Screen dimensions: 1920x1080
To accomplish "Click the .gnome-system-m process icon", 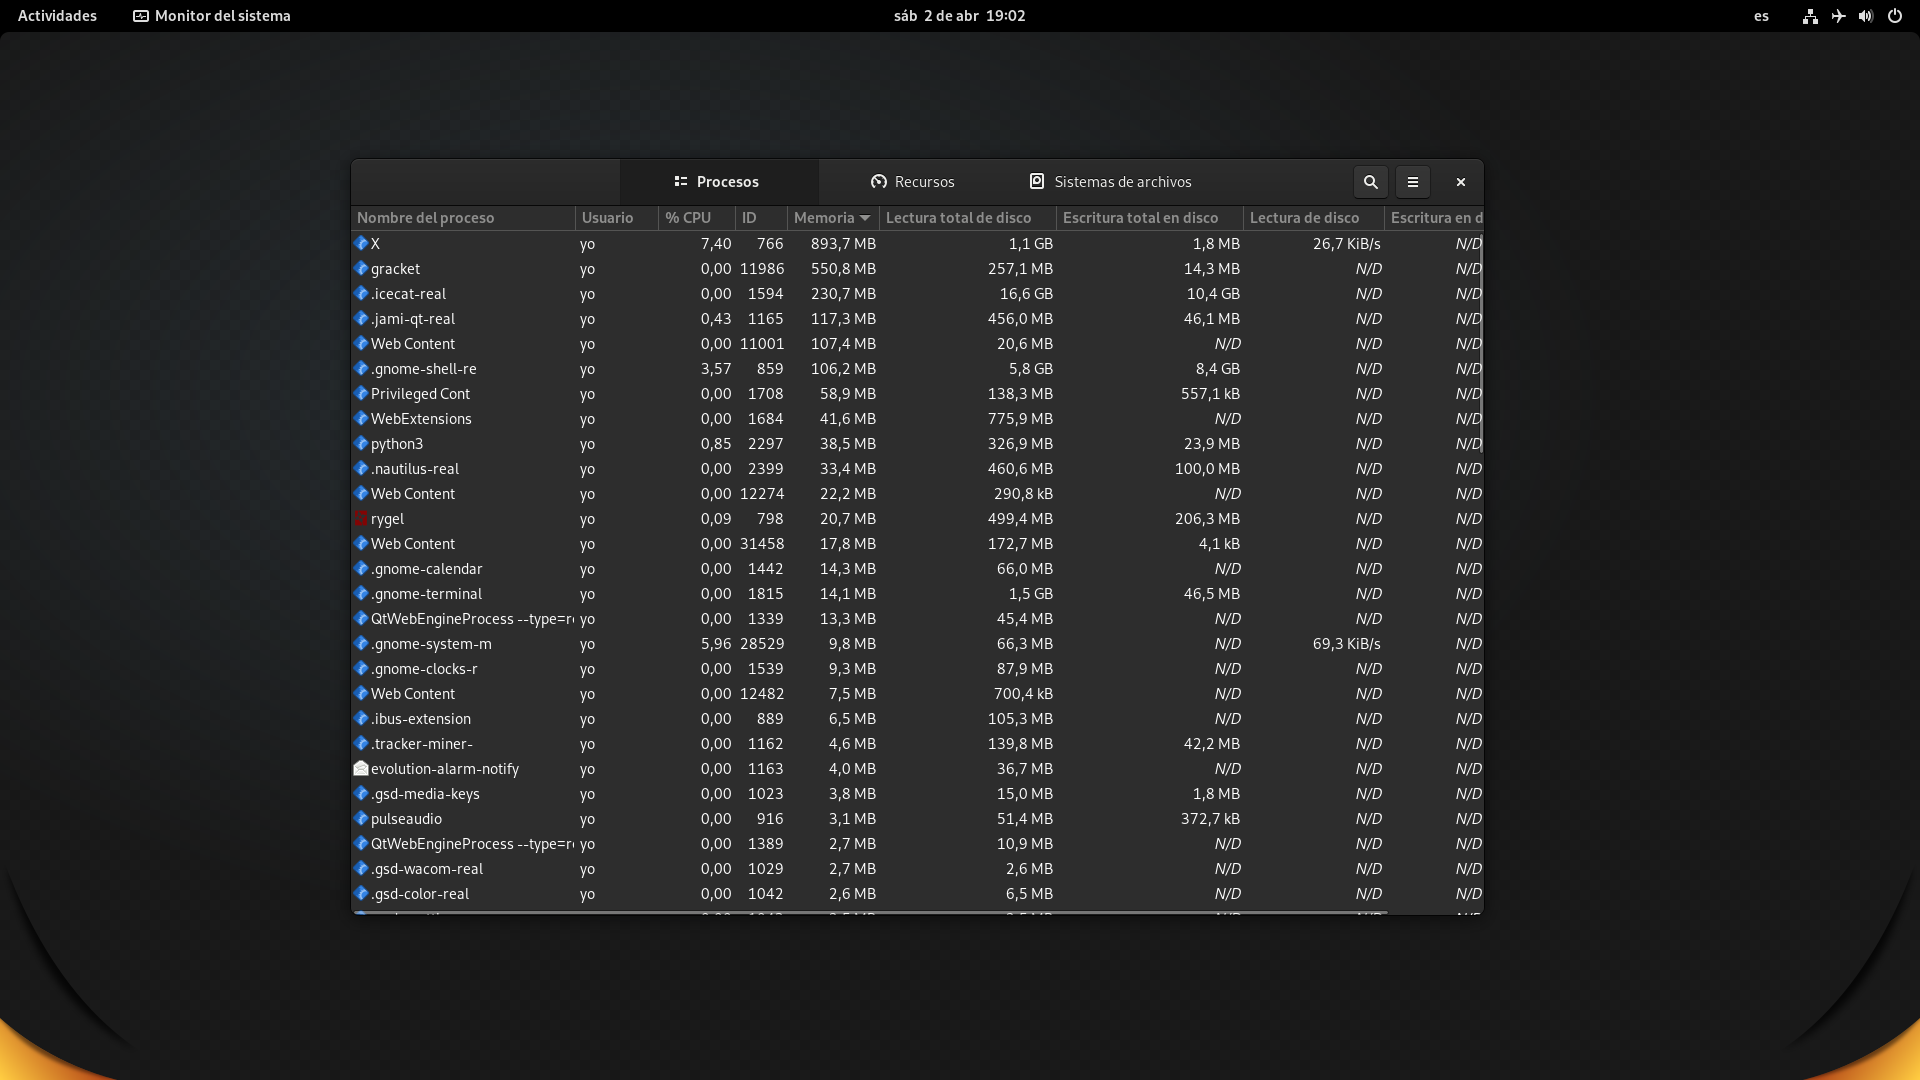I will point(361,643).
